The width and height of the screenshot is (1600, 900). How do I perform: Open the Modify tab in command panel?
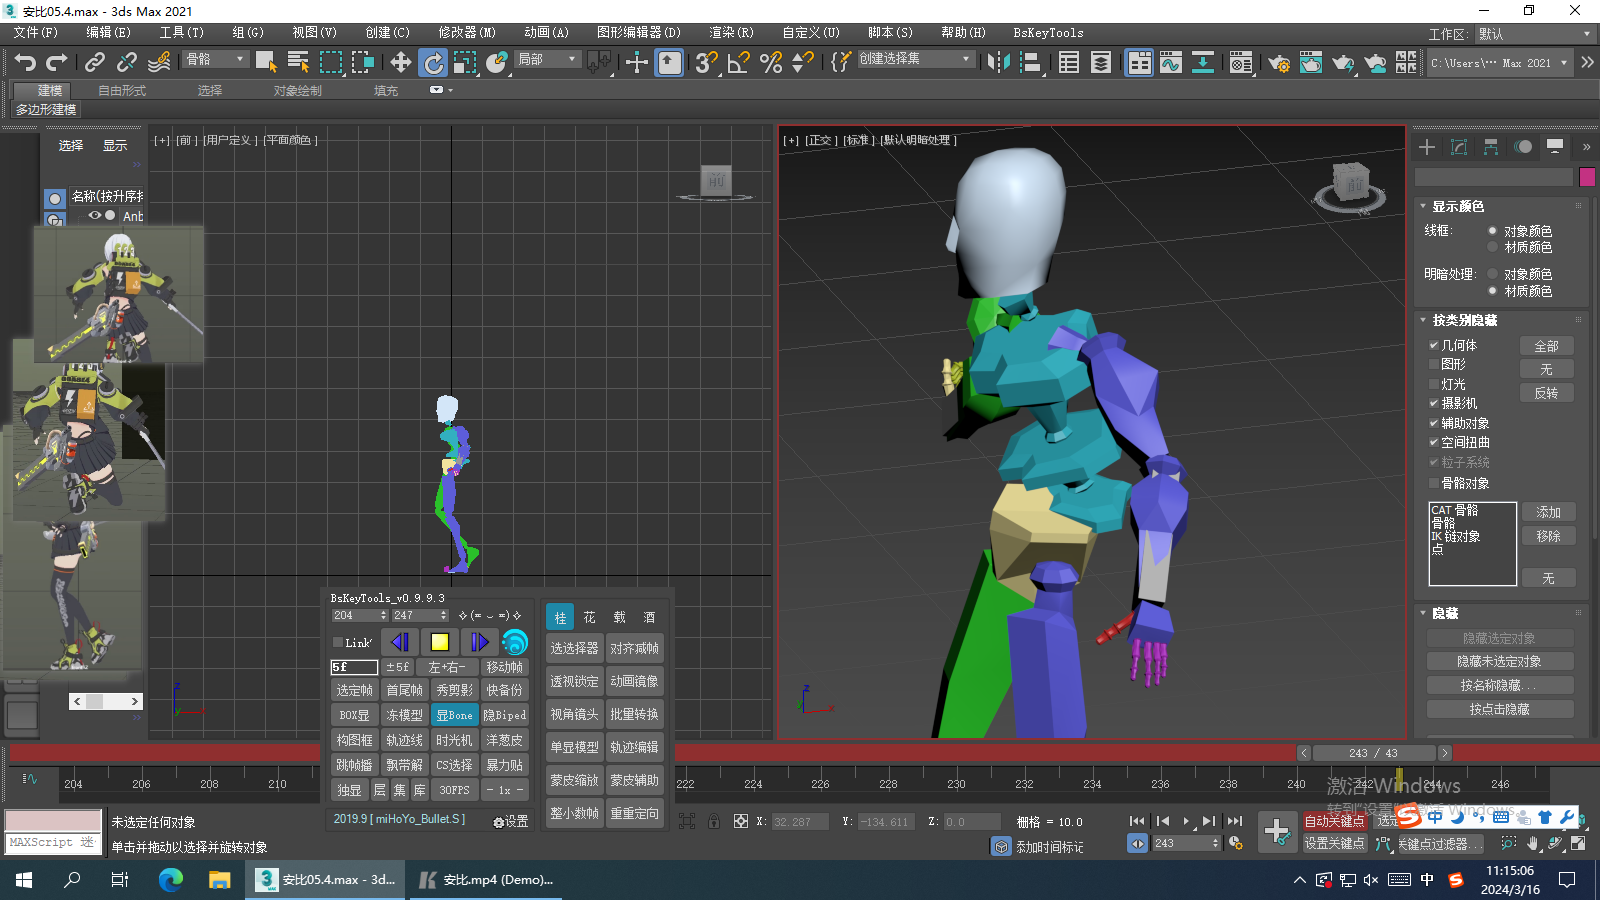pyautogui.click(x=1459, y=147)
